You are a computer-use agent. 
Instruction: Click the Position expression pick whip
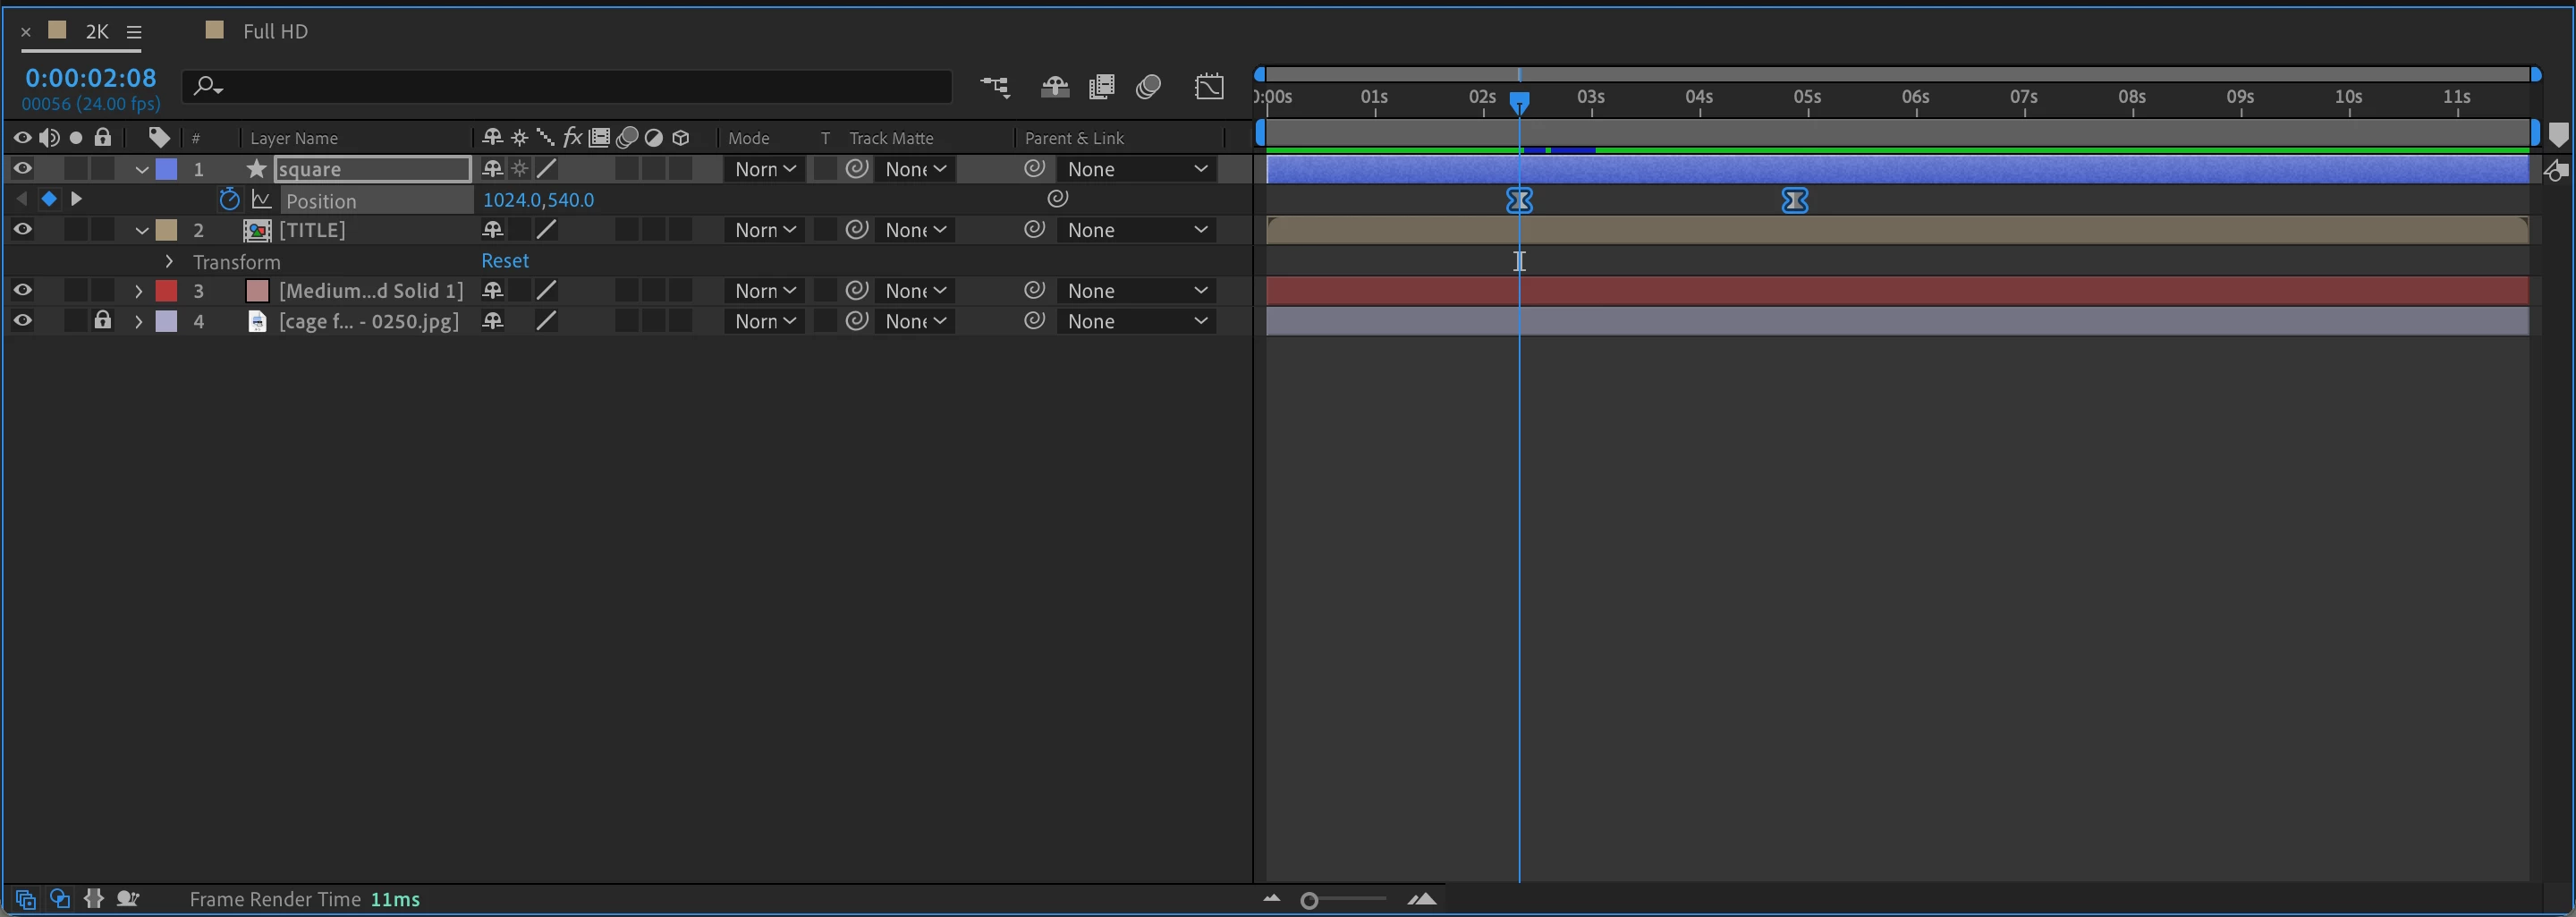[x=1057, y=199]
